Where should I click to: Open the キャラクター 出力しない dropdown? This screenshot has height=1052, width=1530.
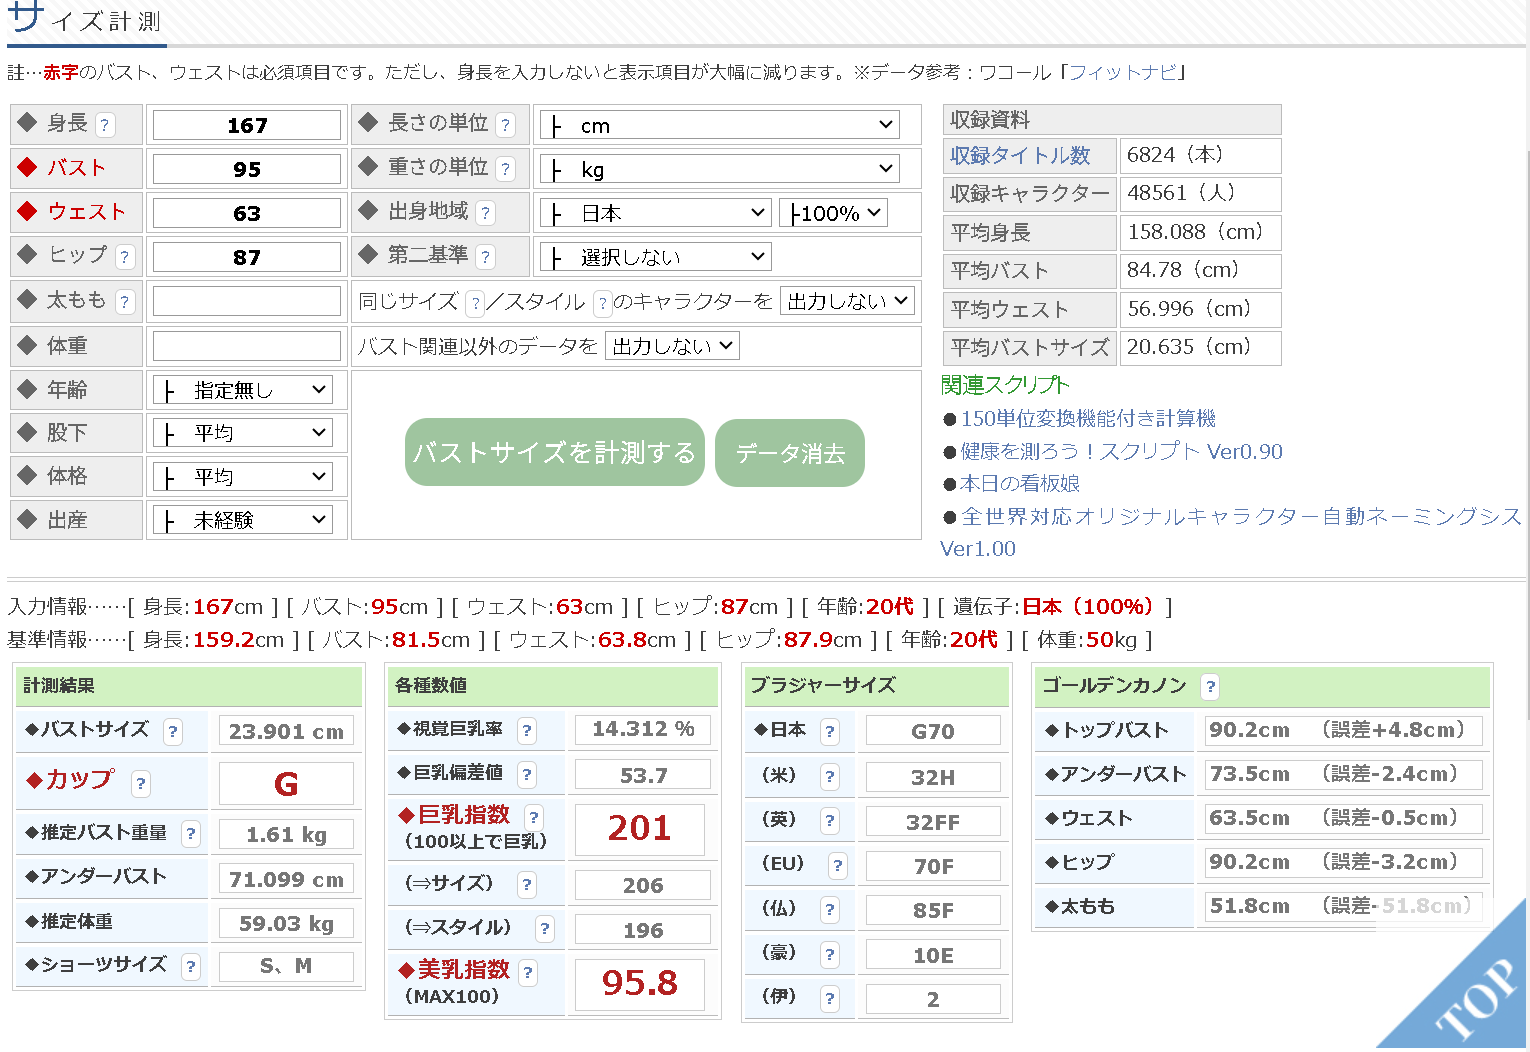pos(848,301)
